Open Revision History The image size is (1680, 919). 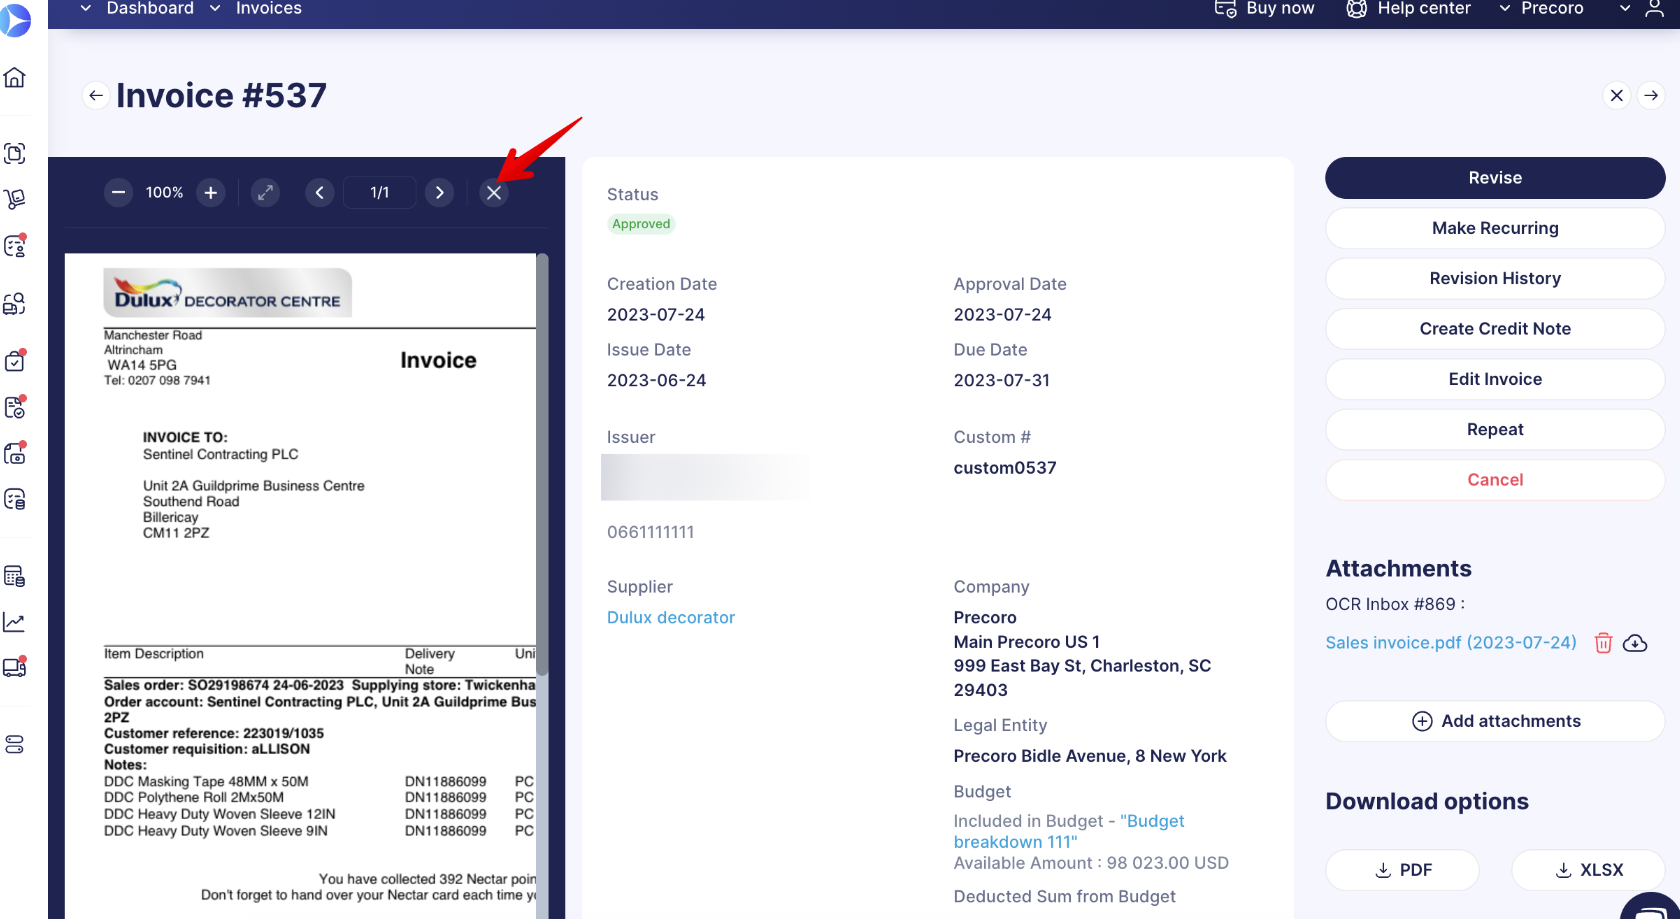click(1495, 278)
